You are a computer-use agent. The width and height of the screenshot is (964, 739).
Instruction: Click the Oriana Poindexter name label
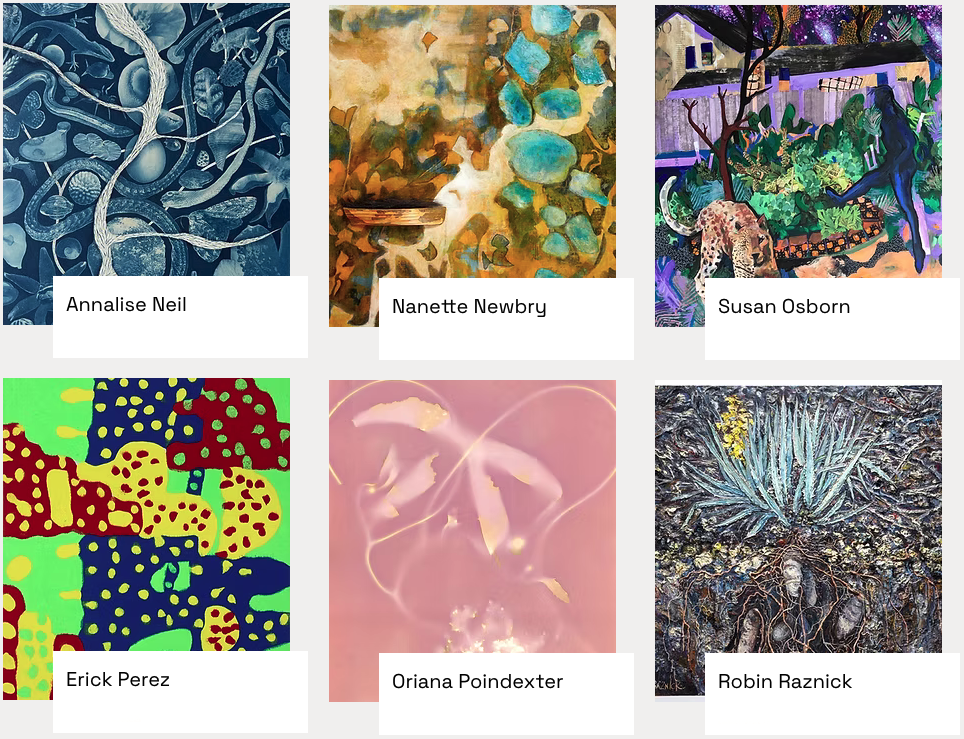click(x=477, y=681)
